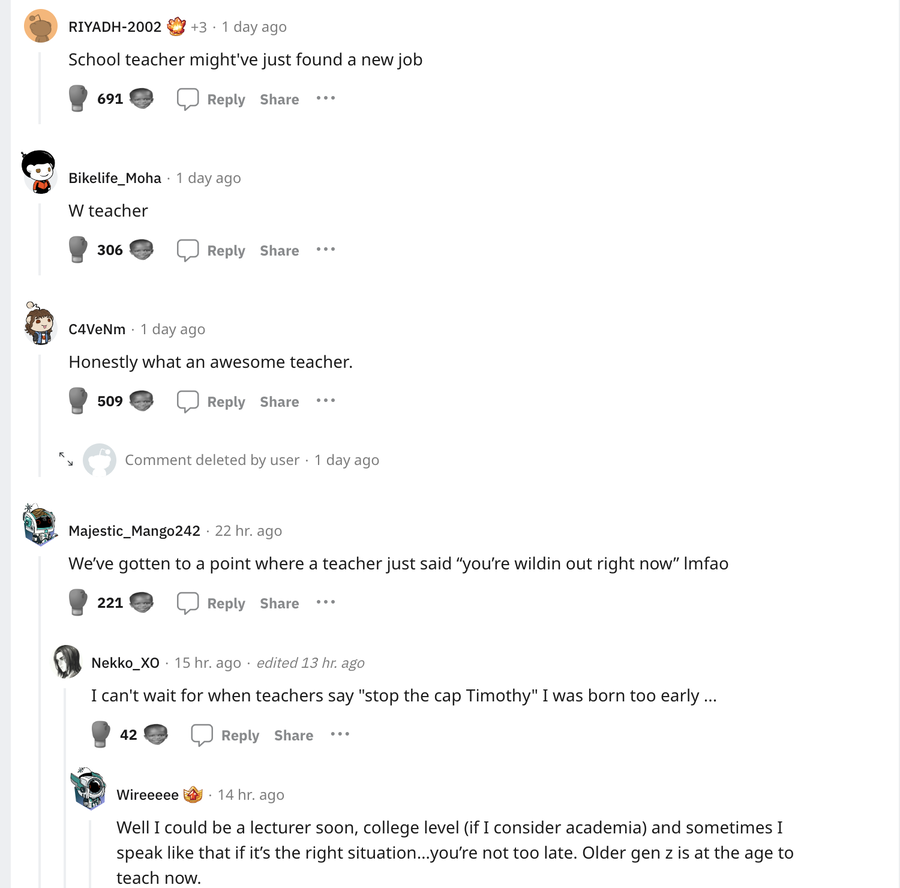Share Nekko_XO's comment

[293, 735]
